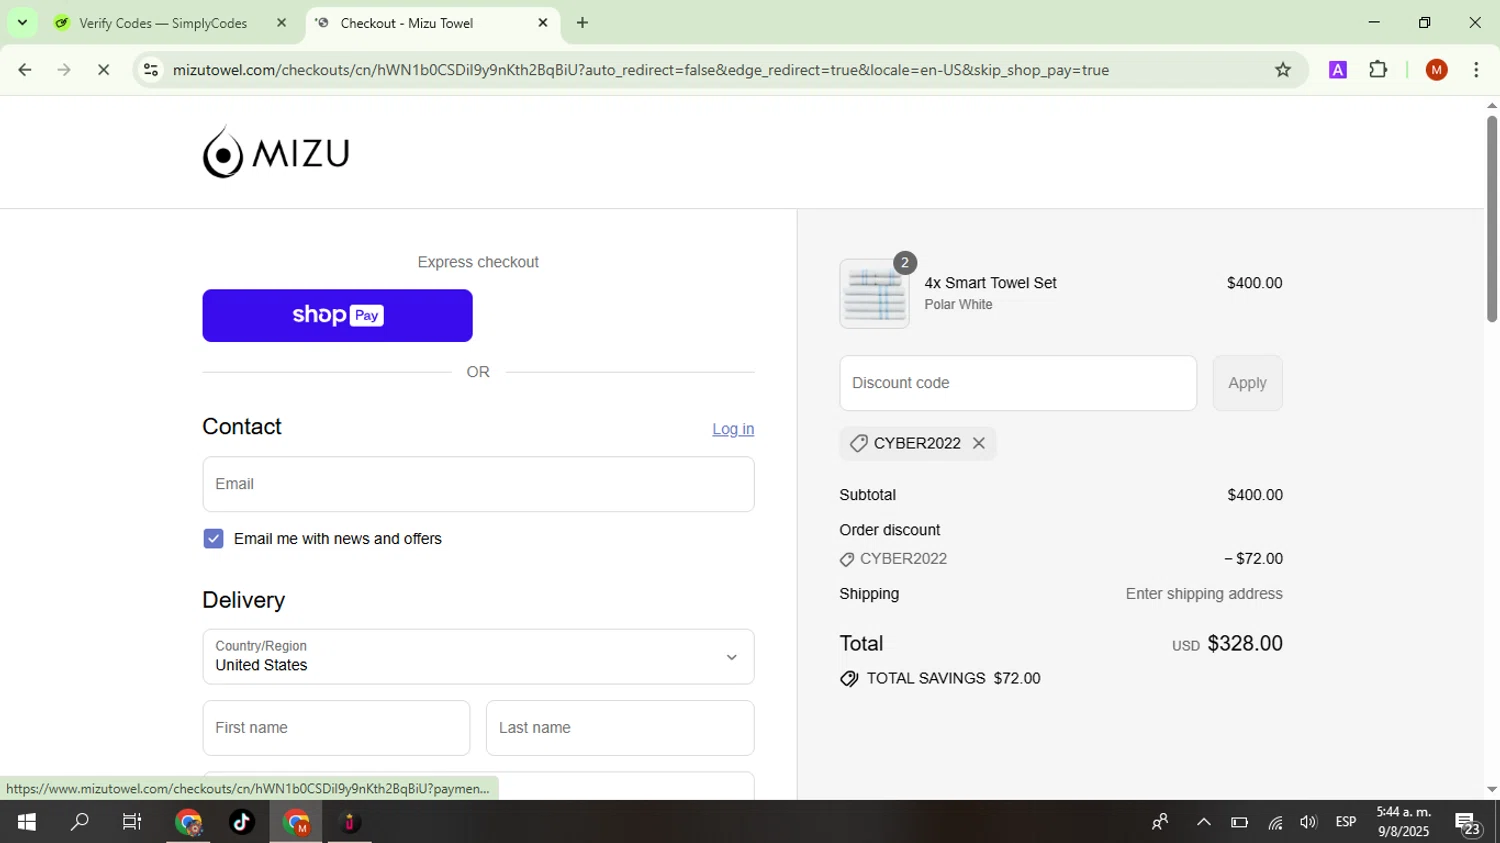Screen dimensions: 1500x843
Task: Click the page vertical scrollbar
Action: [1491, 220]
